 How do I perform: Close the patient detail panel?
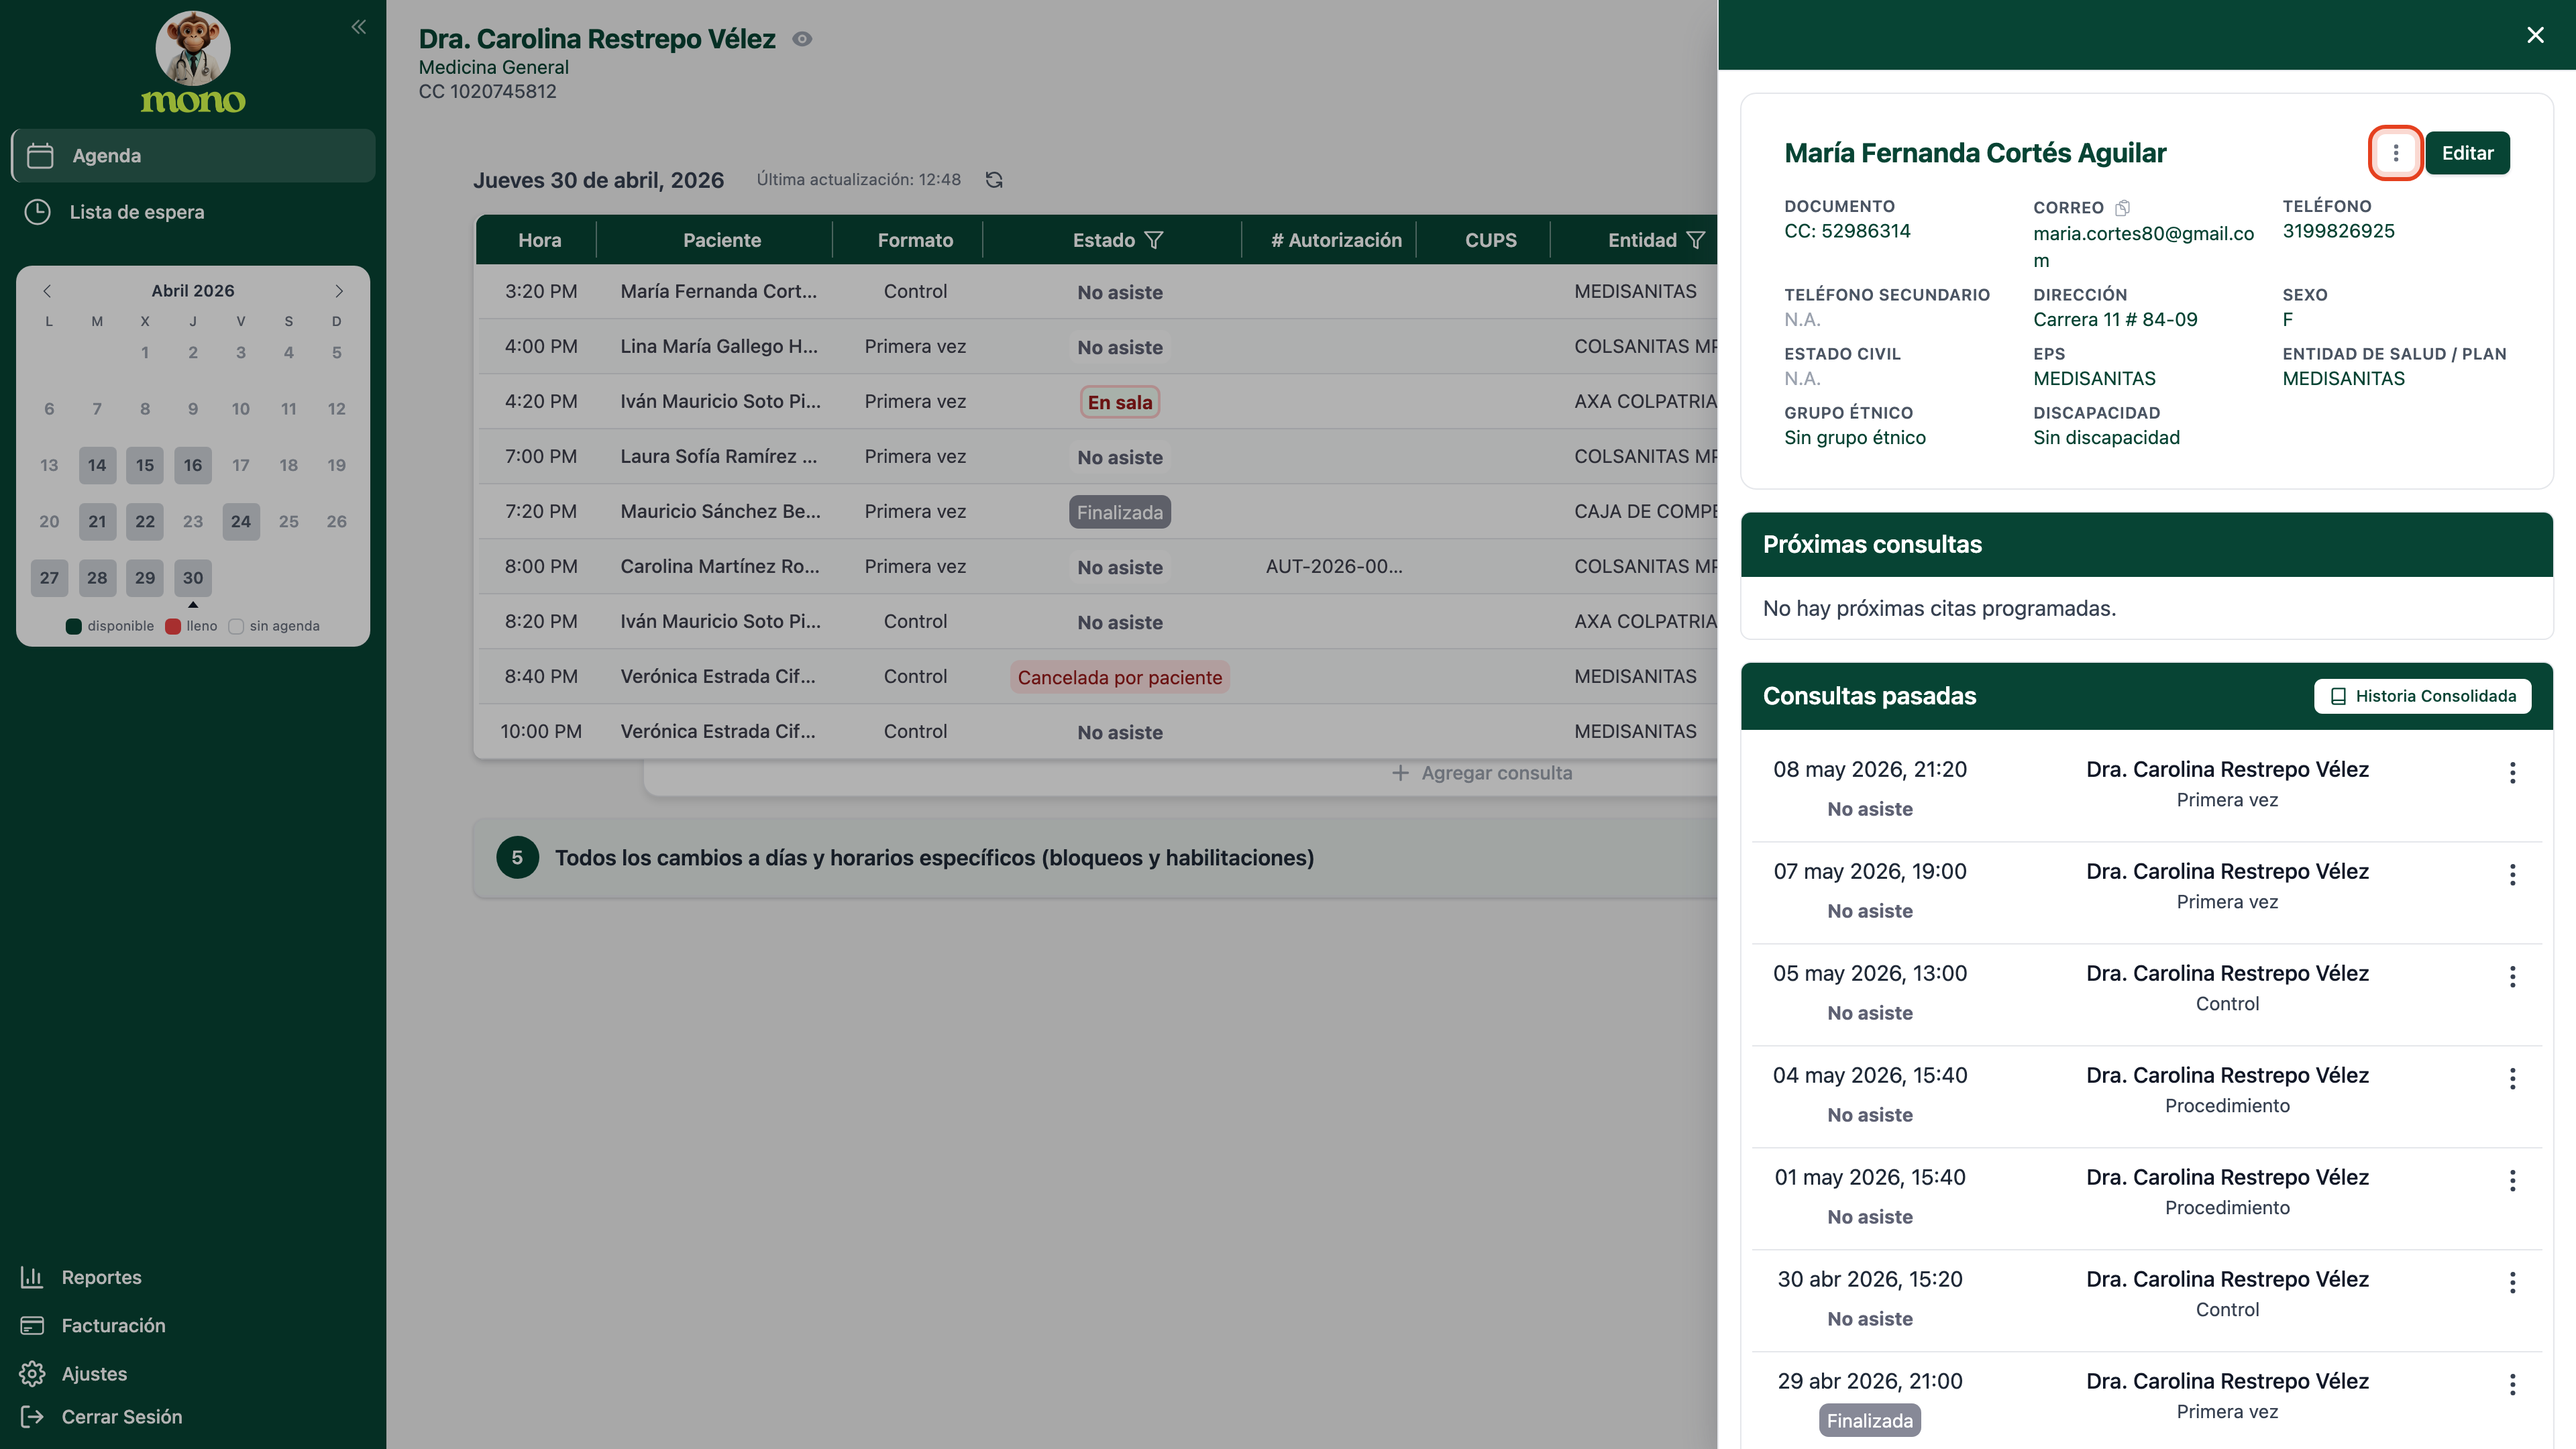point(2535,35)
